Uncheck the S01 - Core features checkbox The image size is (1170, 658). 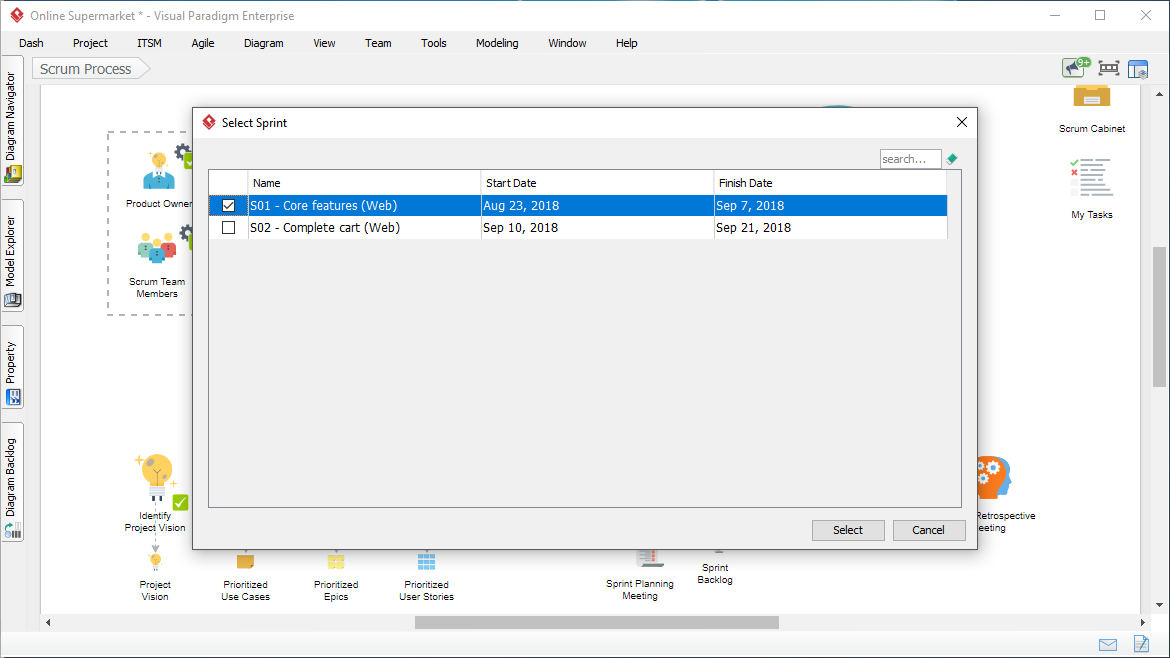[x=228, y=205]
